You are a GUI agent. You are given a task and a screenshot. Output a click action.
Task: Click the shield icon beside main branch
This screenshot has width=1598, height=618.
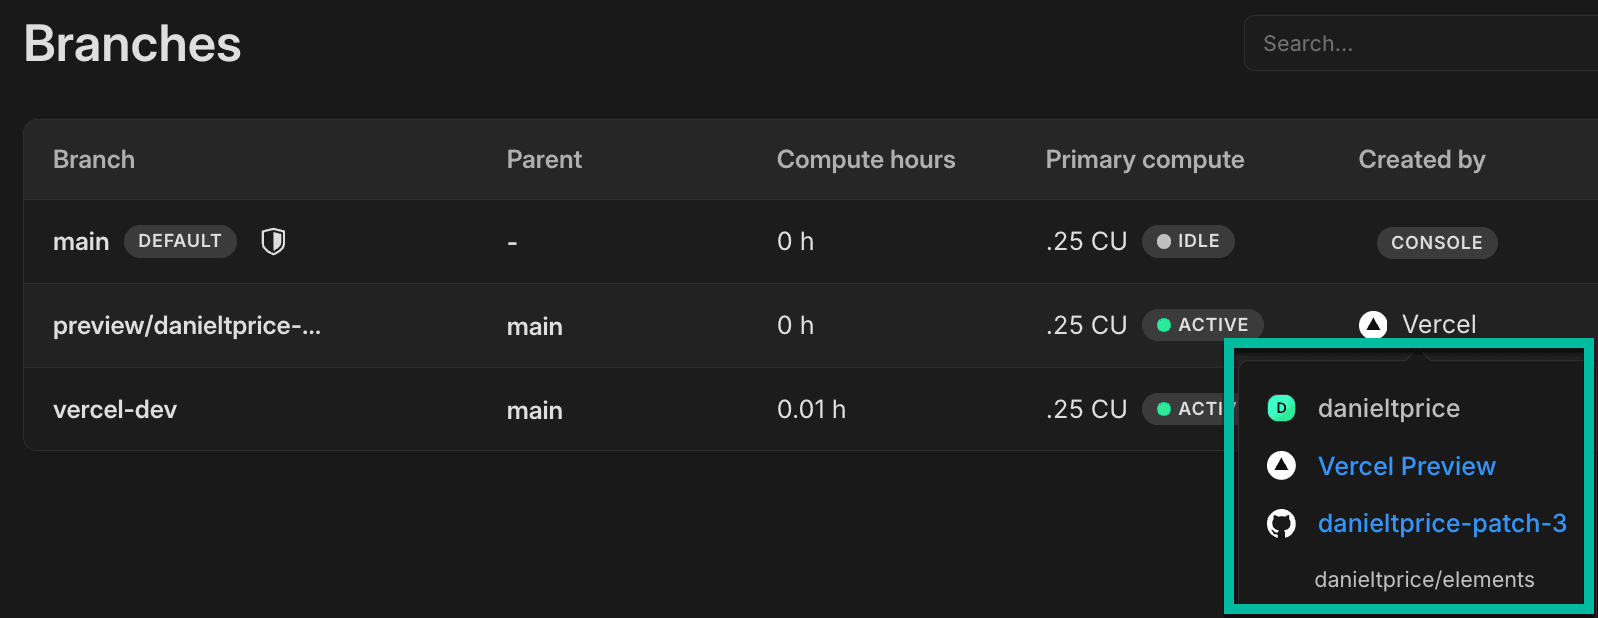[x=273, y=241]
